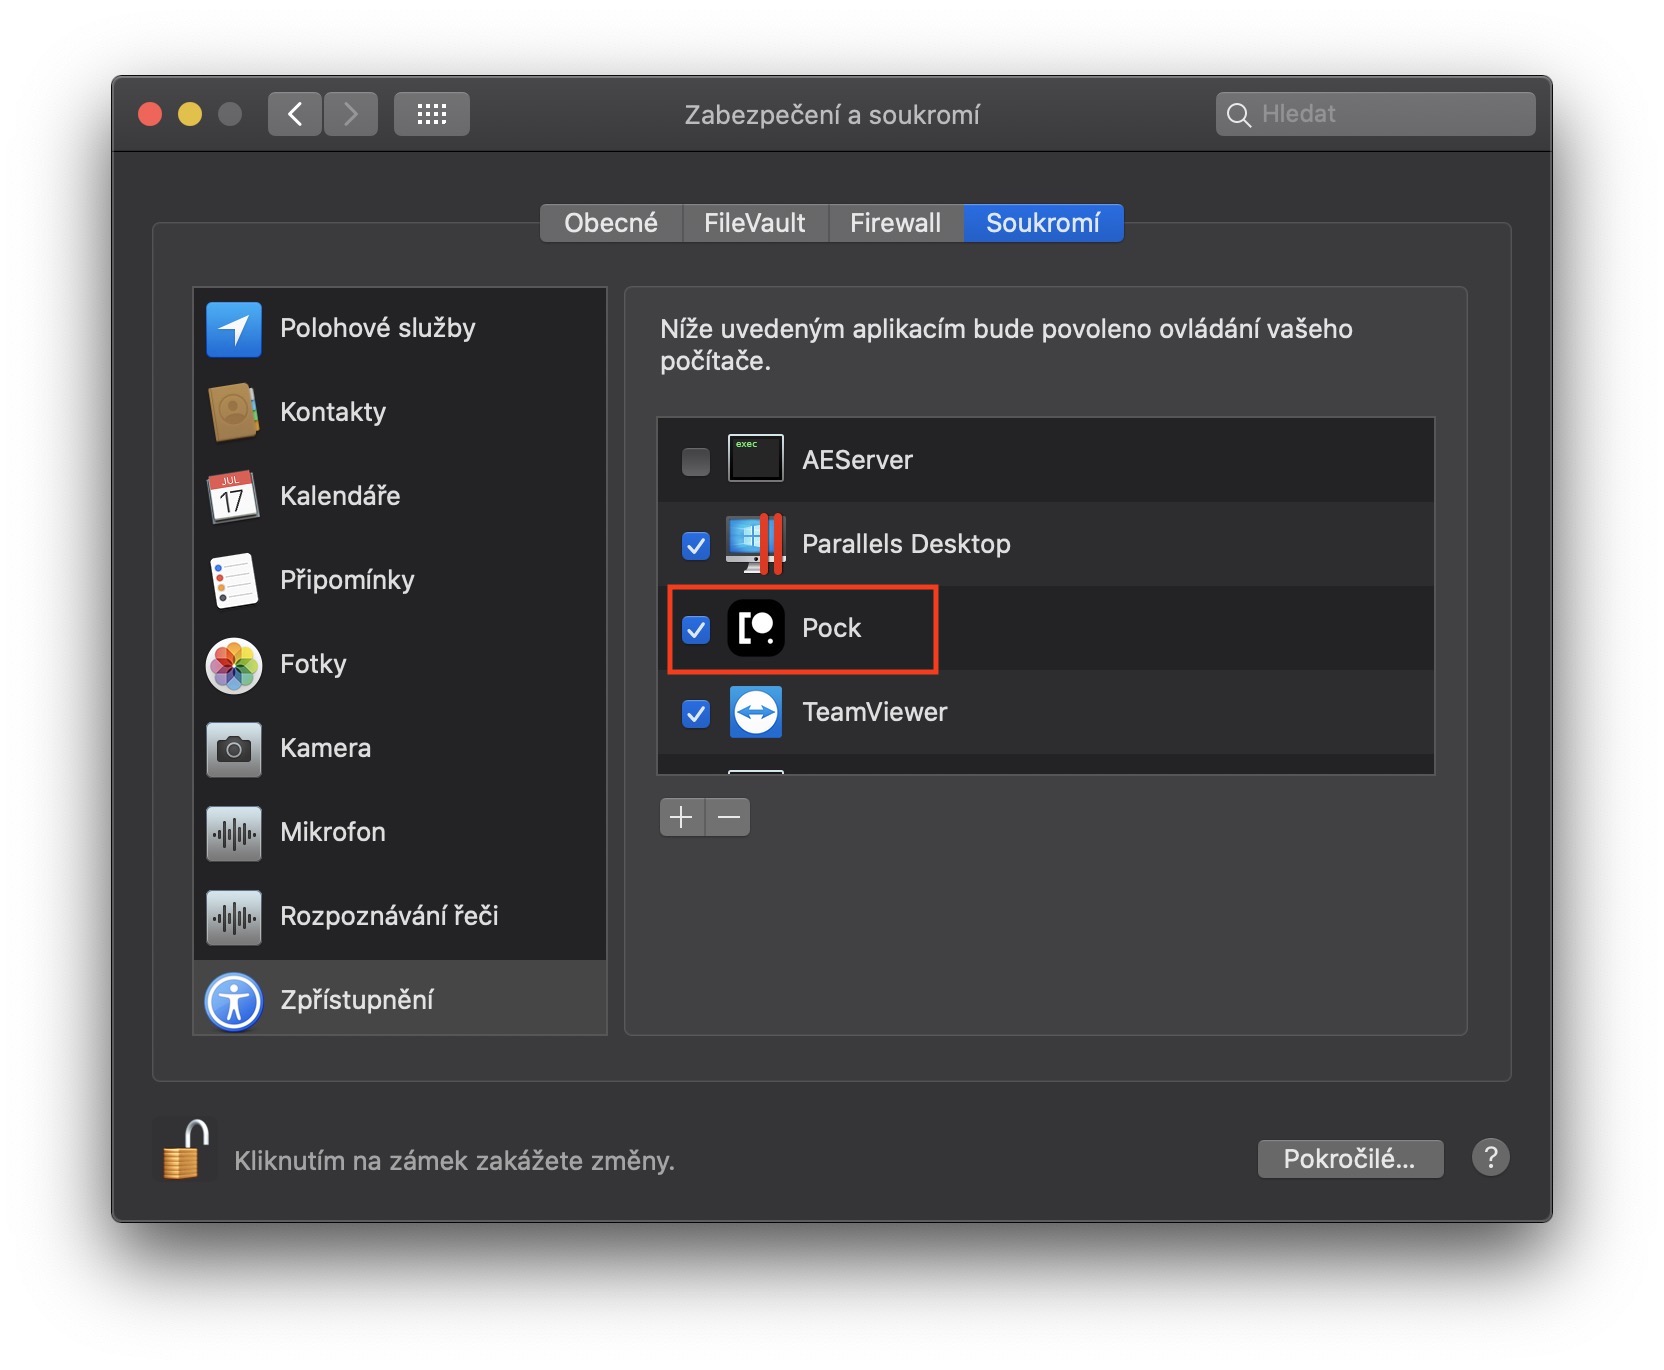Select the AEServer name in app list

pyautogui.click(x=858, y=460)
